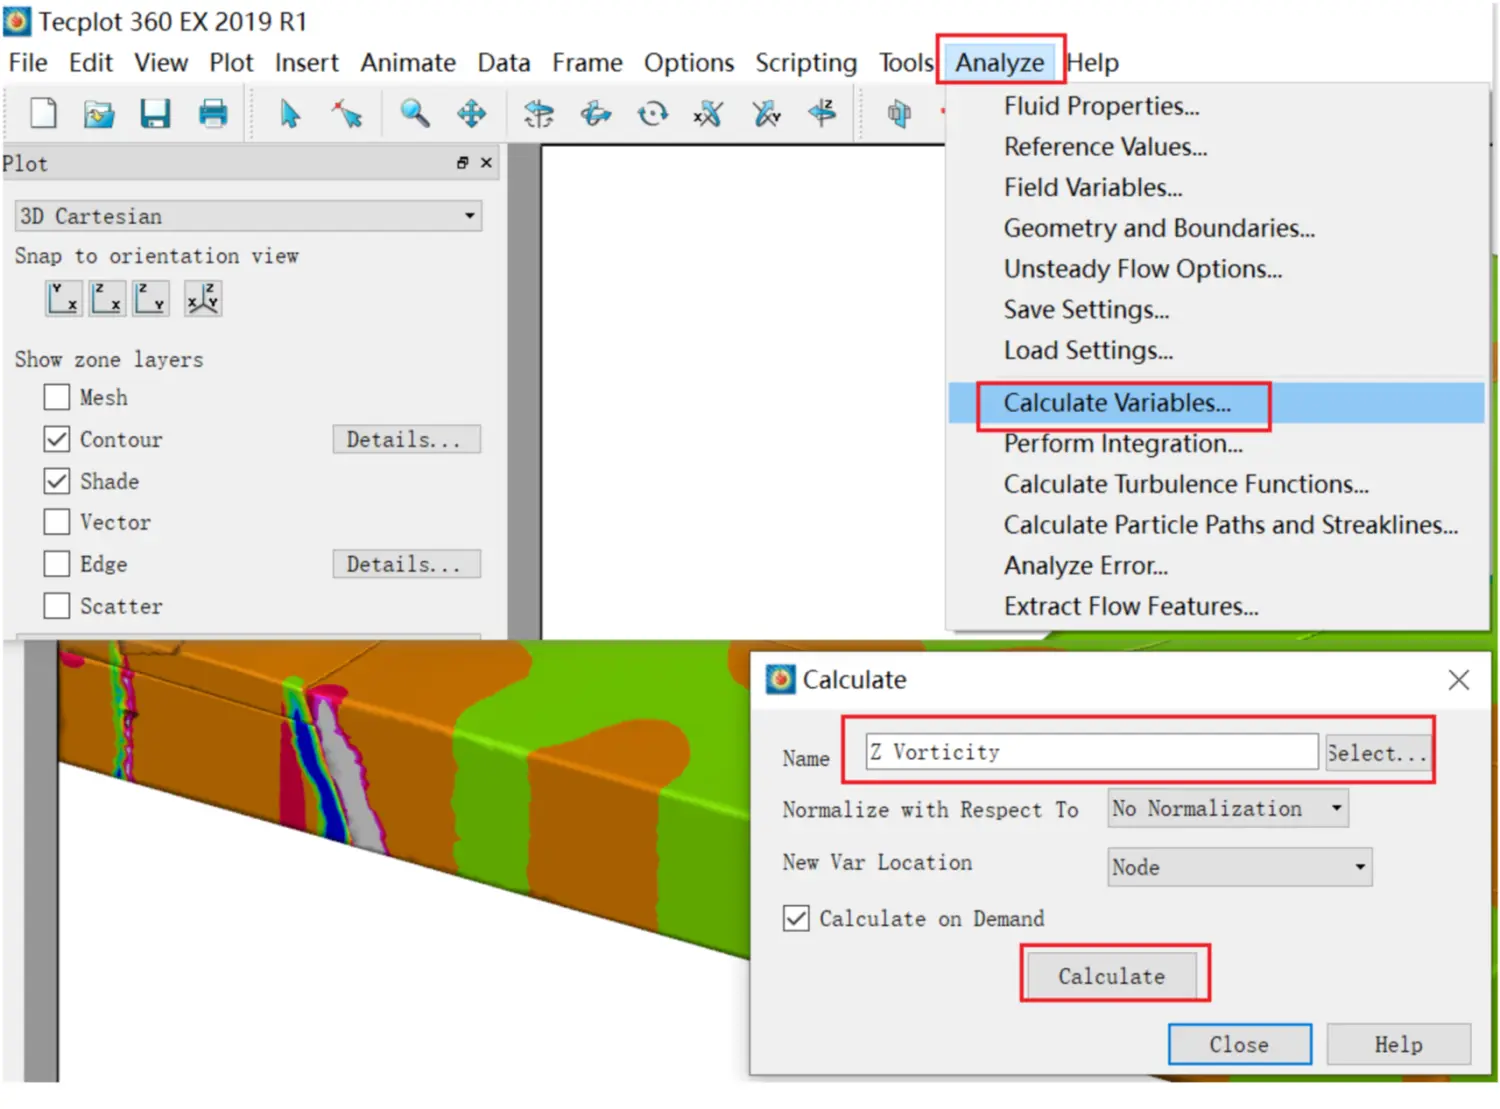Enable the Scatter zone layer
Screen dimensions: 1500x1109
(57, 606)
